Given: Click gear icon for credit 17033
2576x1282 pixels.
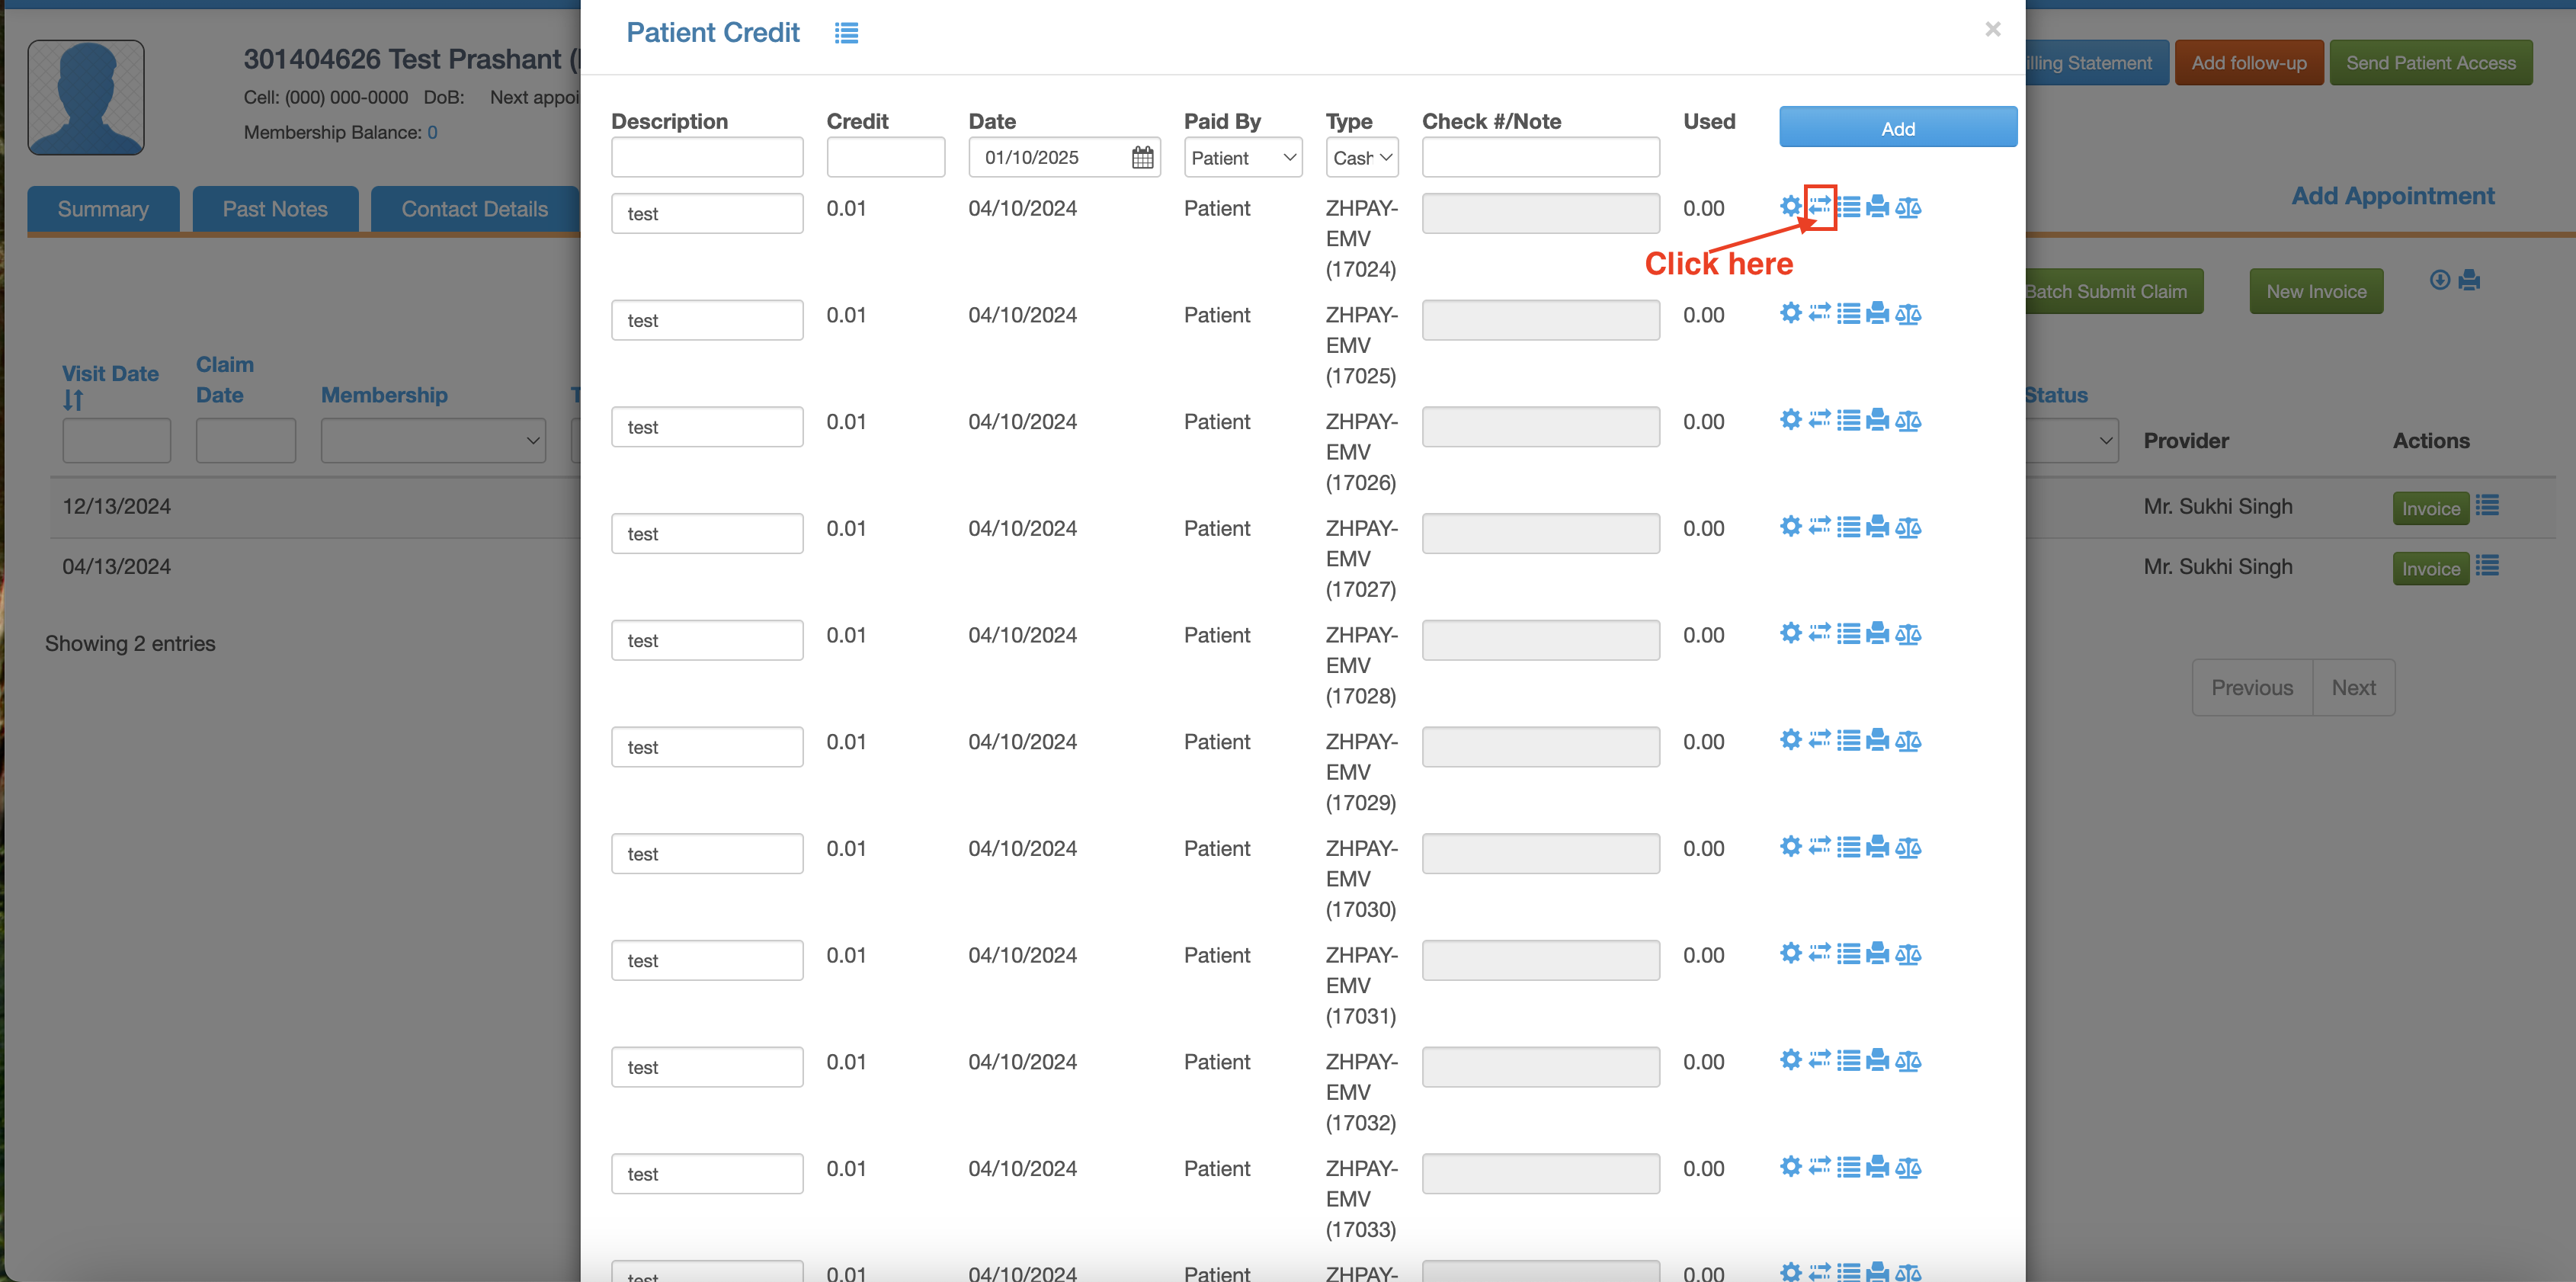Looking at the screenshot, I should coord(1790,1166).
